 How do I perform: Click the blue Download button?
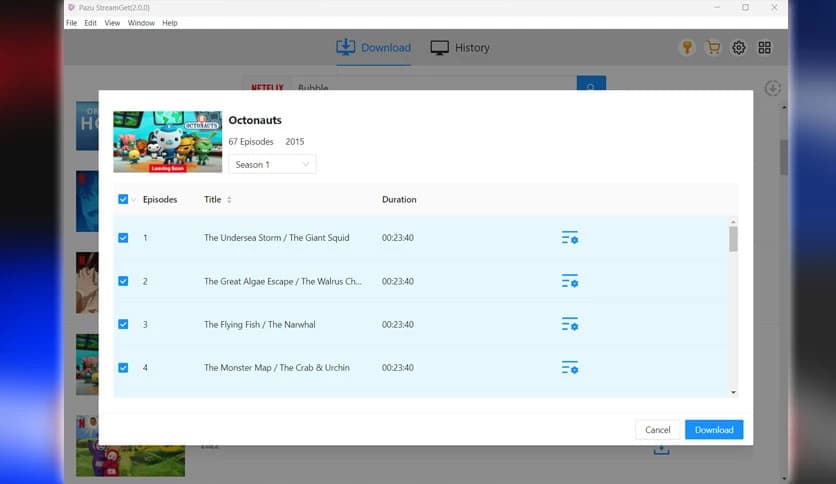pos(714,430)
